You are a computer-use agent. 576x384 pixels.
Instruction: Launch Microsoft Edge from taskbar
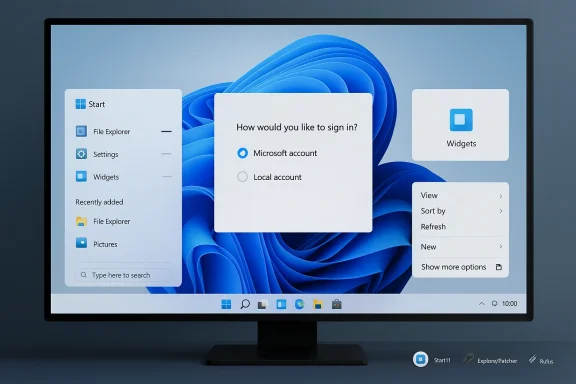299,304
